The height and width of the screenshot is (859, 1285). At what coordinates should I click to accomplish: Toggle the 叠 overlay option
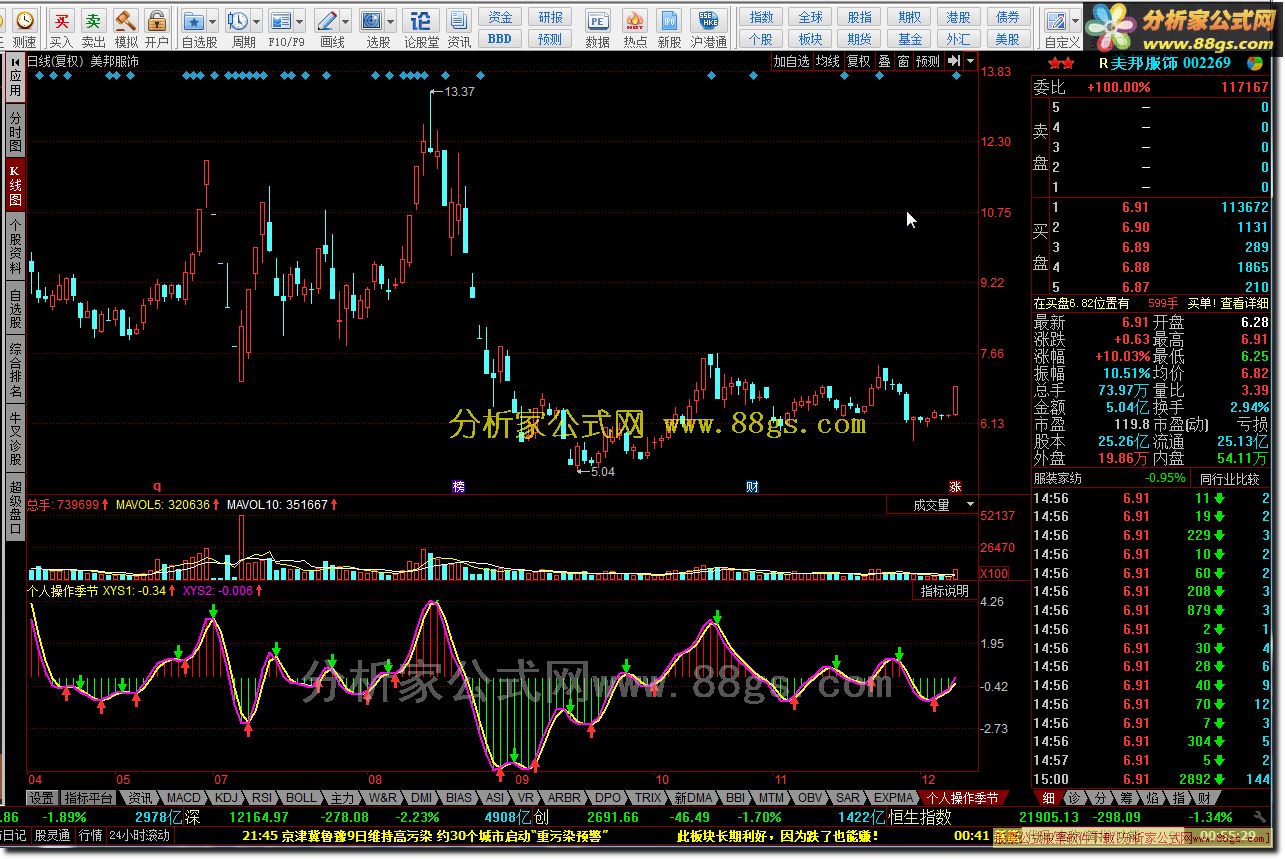884,61
